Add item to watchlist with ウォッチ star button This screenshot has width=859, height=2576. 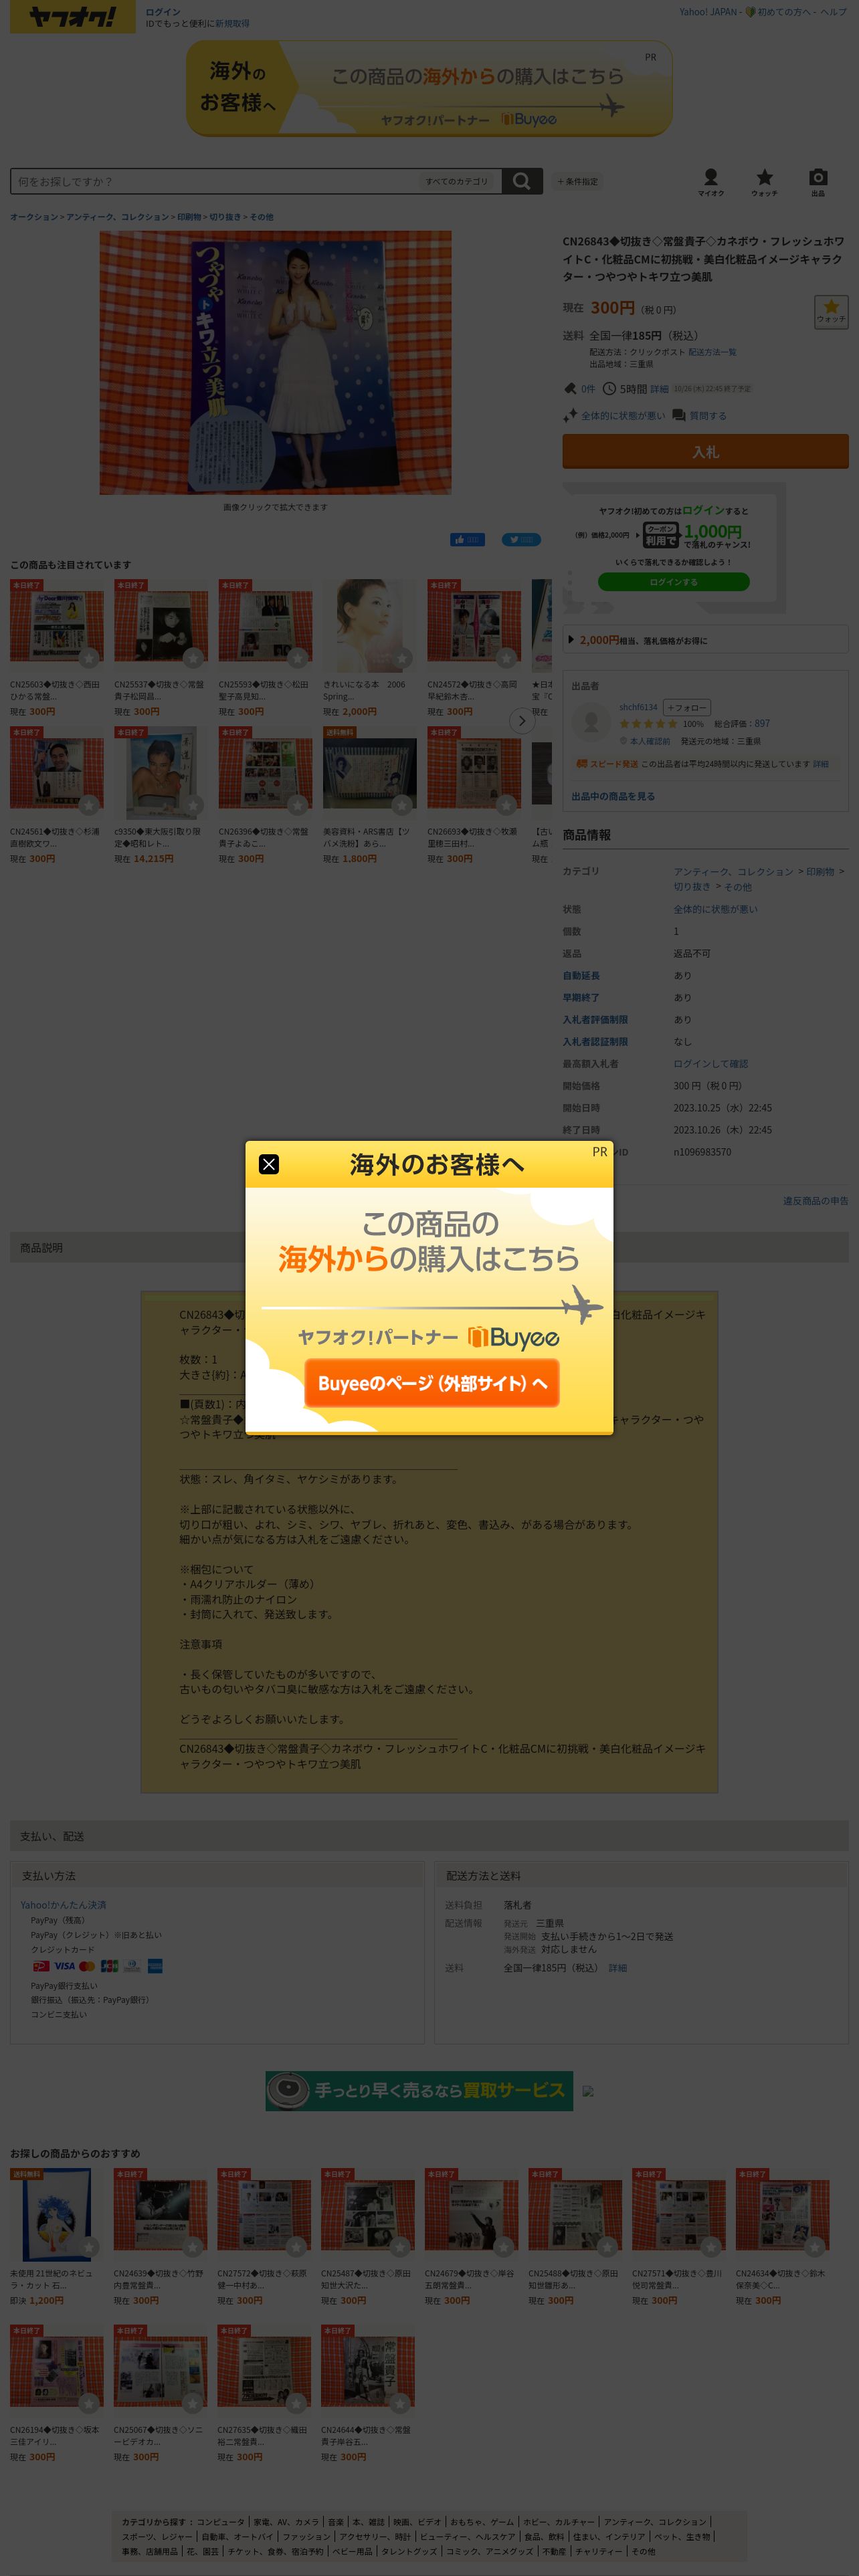[831, 311]
